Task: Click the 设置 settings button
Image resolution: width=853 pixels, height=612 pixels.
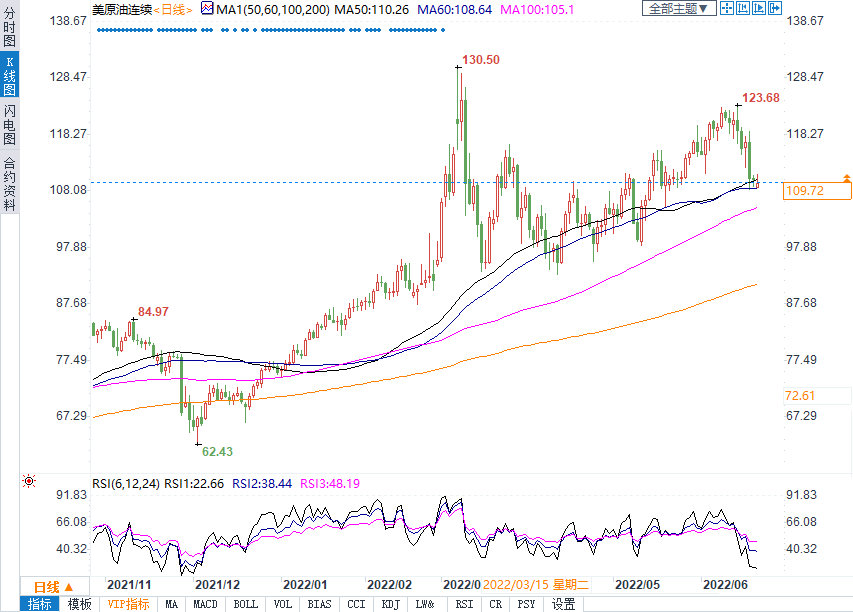Action: [564, 604]
